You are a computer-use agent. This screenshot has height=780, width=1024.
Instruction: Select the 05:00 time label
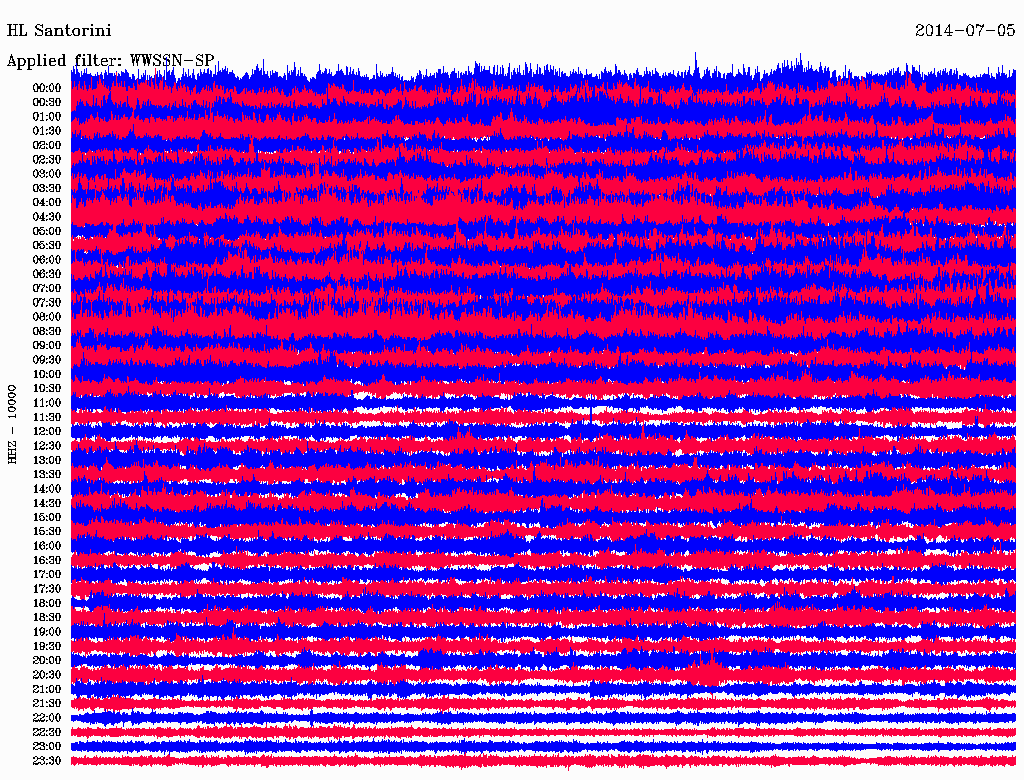(47, 231)
